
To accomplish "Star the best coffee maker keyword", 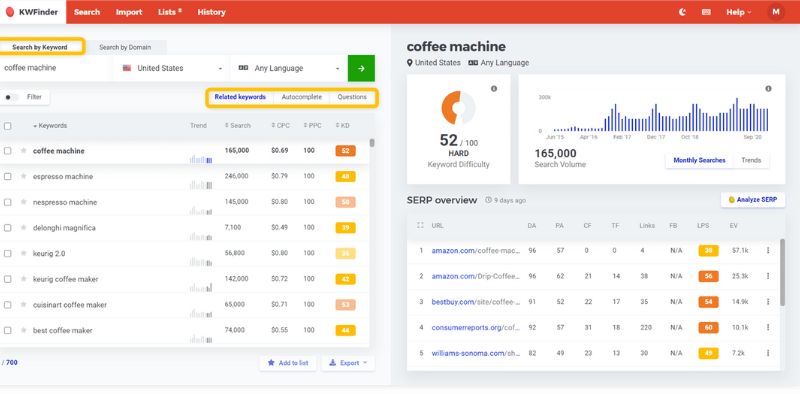I will [23, 330].
